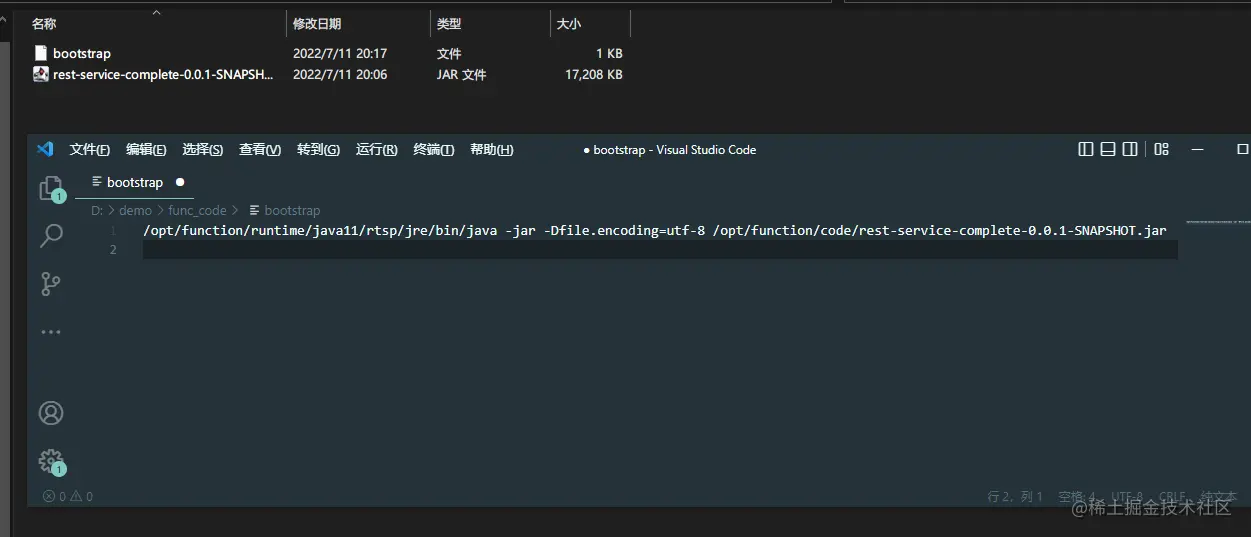Sort by 大小 column header
The height and width of the screenshot is (537, 1251).
569,23
